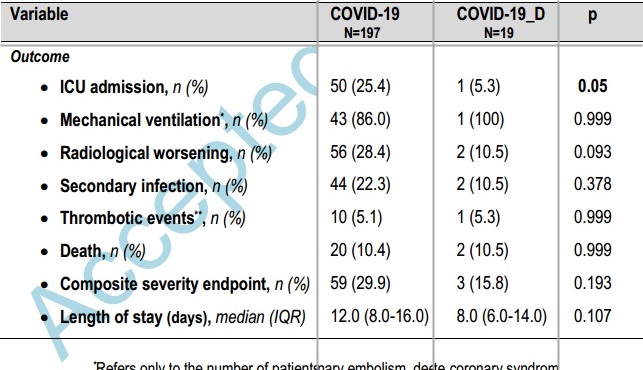Click the p column header
The image size is (643, 370).
pyautogui.click(x=592, y=16)
